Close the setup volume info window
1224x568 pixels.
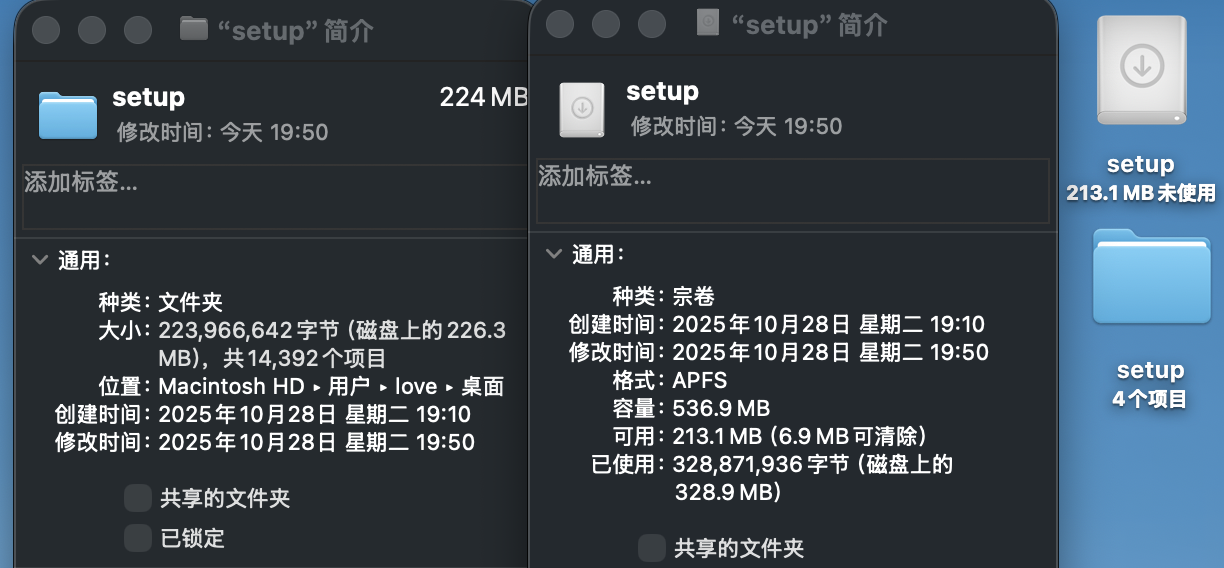point(560,24)
